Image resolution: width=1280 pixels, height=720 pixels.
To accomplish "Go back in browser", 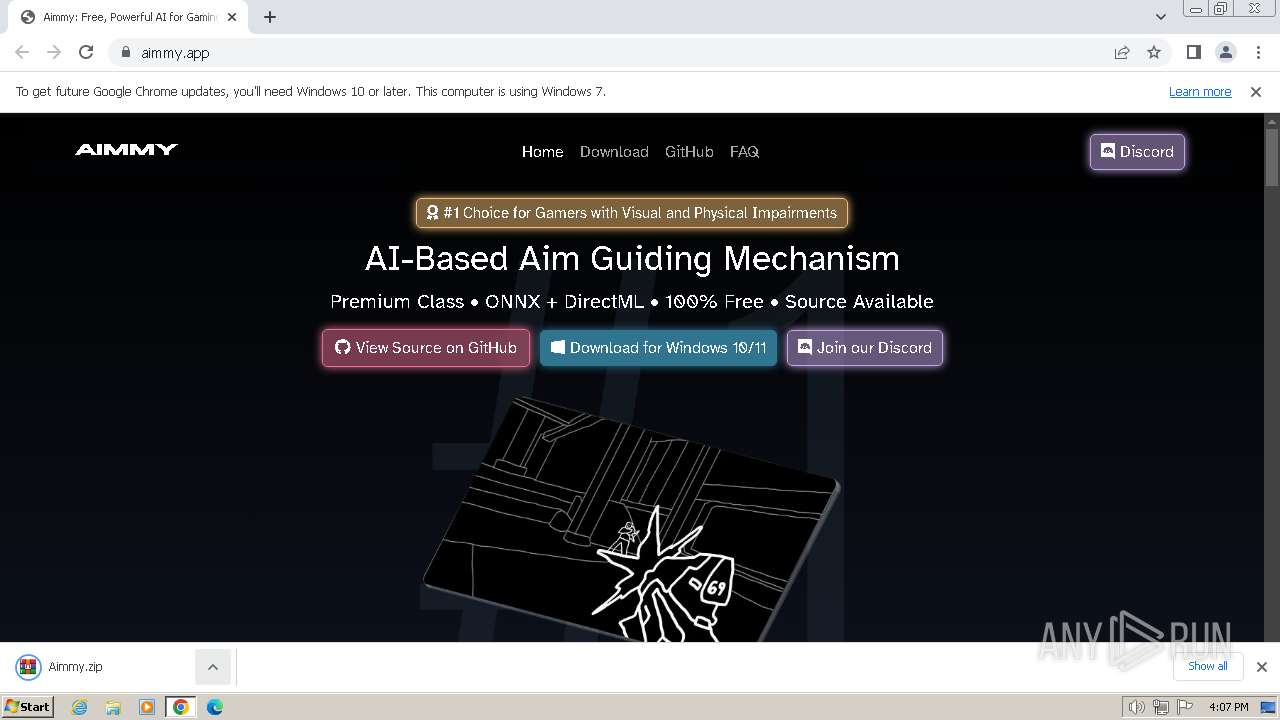I will pyautogui.click(x=22, y=53).
